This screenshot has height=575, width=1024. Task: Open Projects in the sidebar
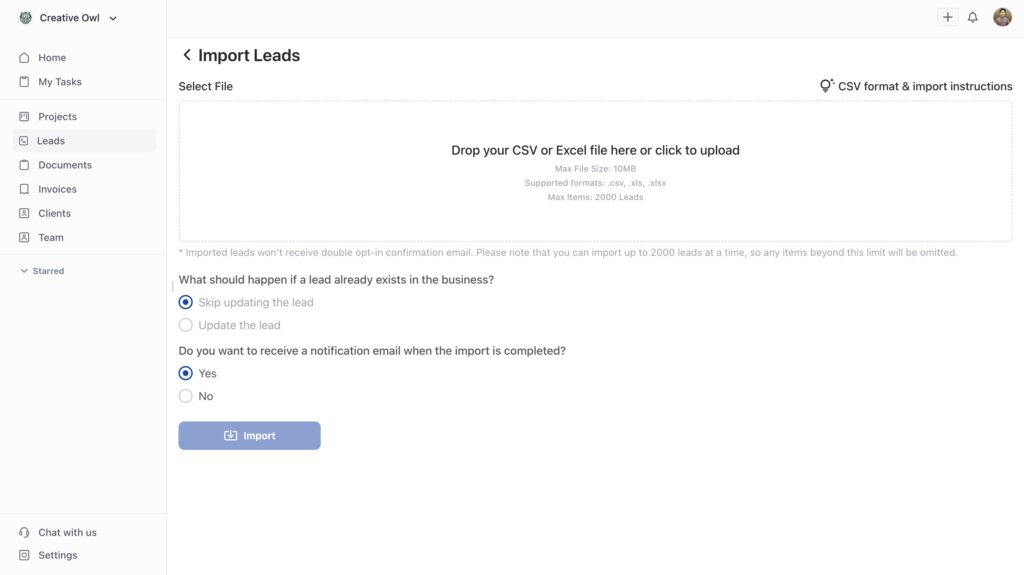tap(57, 117)
